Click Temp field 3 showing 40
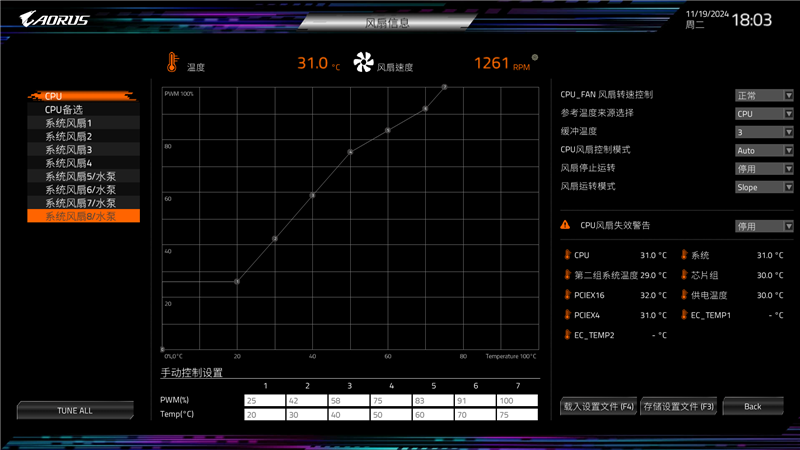 click(348, 415)
